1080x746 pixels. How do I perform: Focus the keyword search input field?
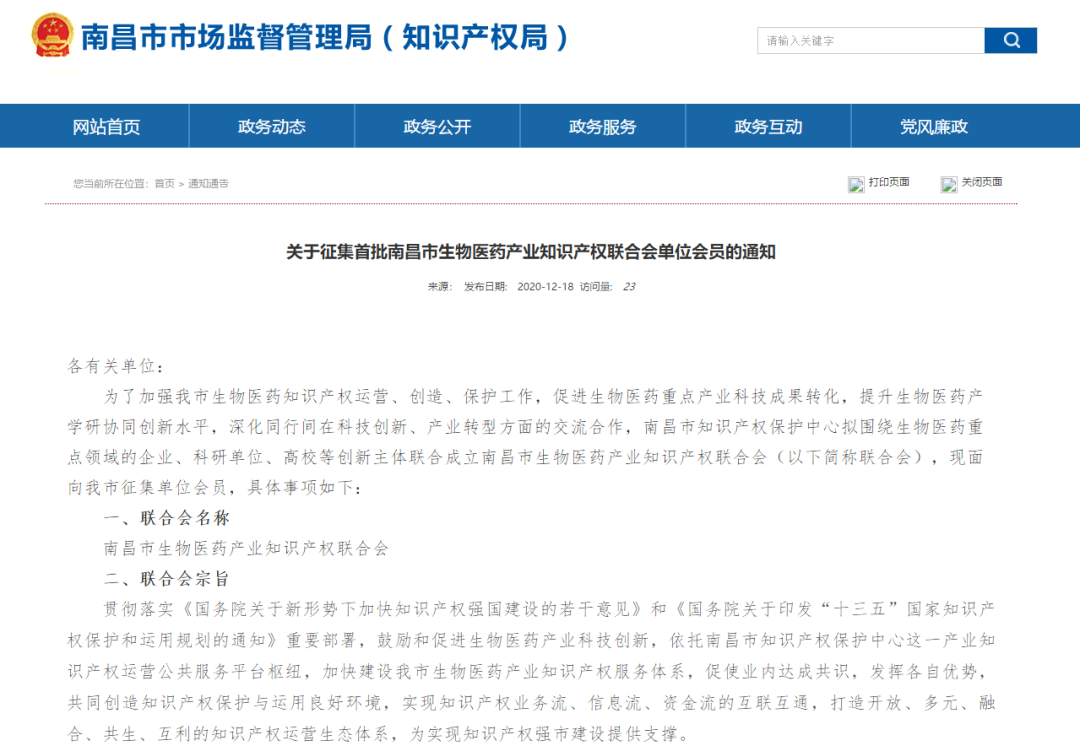coord(871,41)
